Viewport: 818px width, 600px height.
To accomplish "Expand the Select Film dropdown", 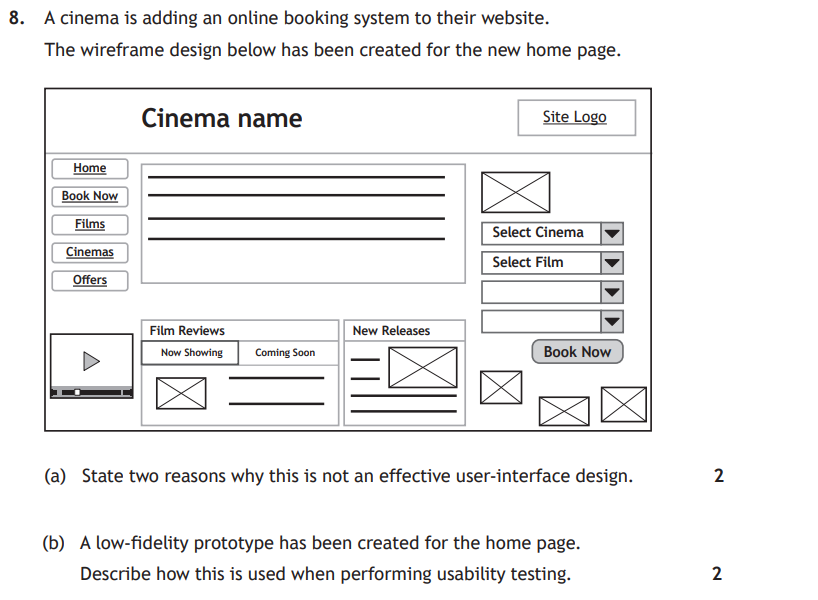I will (x=612, y=263).
